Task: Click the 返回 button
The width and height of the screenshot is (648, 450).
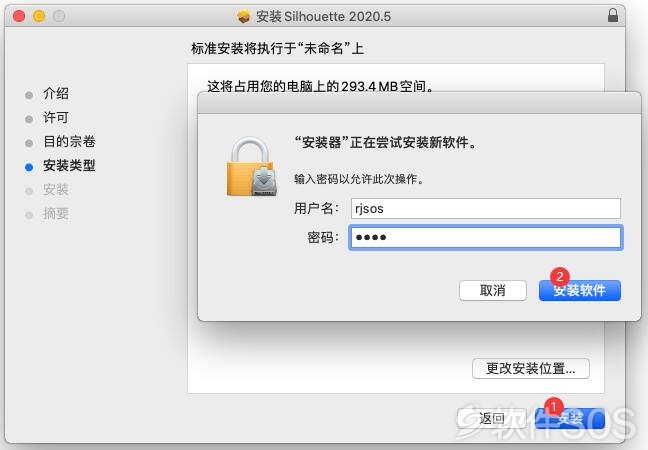Action: [491, 419]
